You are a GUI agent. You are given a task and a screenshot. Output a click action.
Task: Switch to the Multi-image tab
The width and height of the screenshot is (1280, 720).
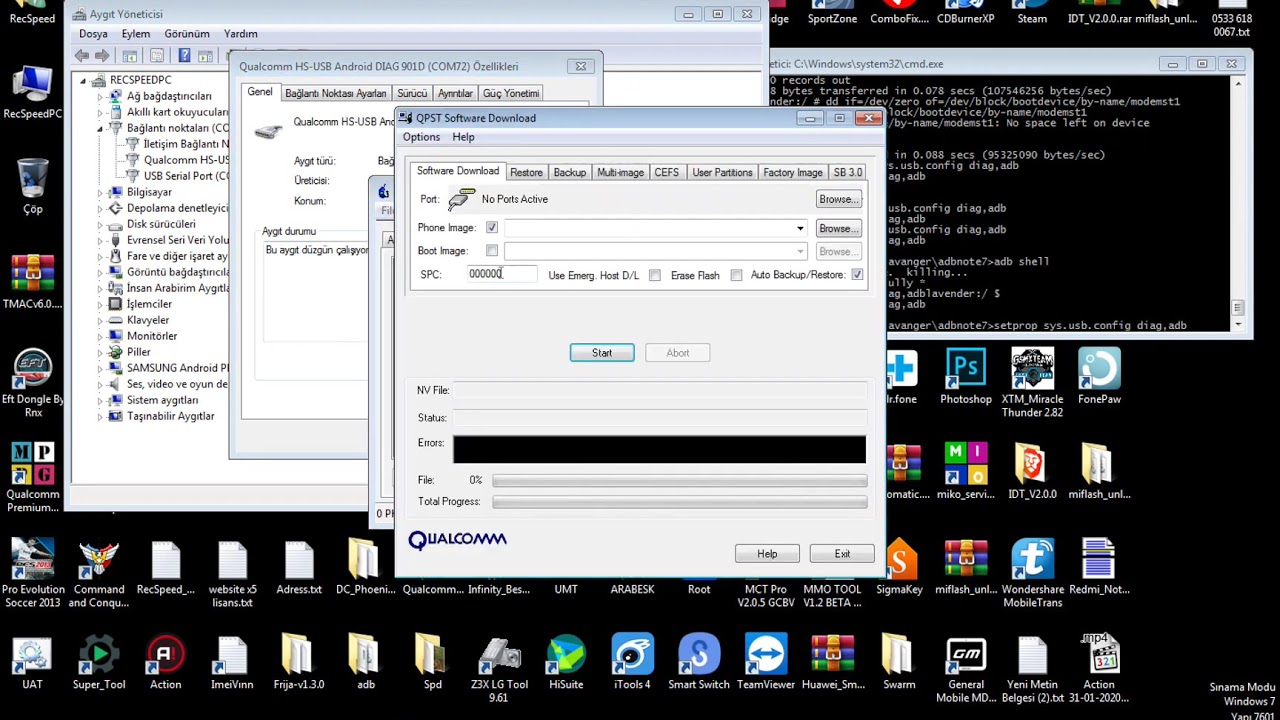620,172
